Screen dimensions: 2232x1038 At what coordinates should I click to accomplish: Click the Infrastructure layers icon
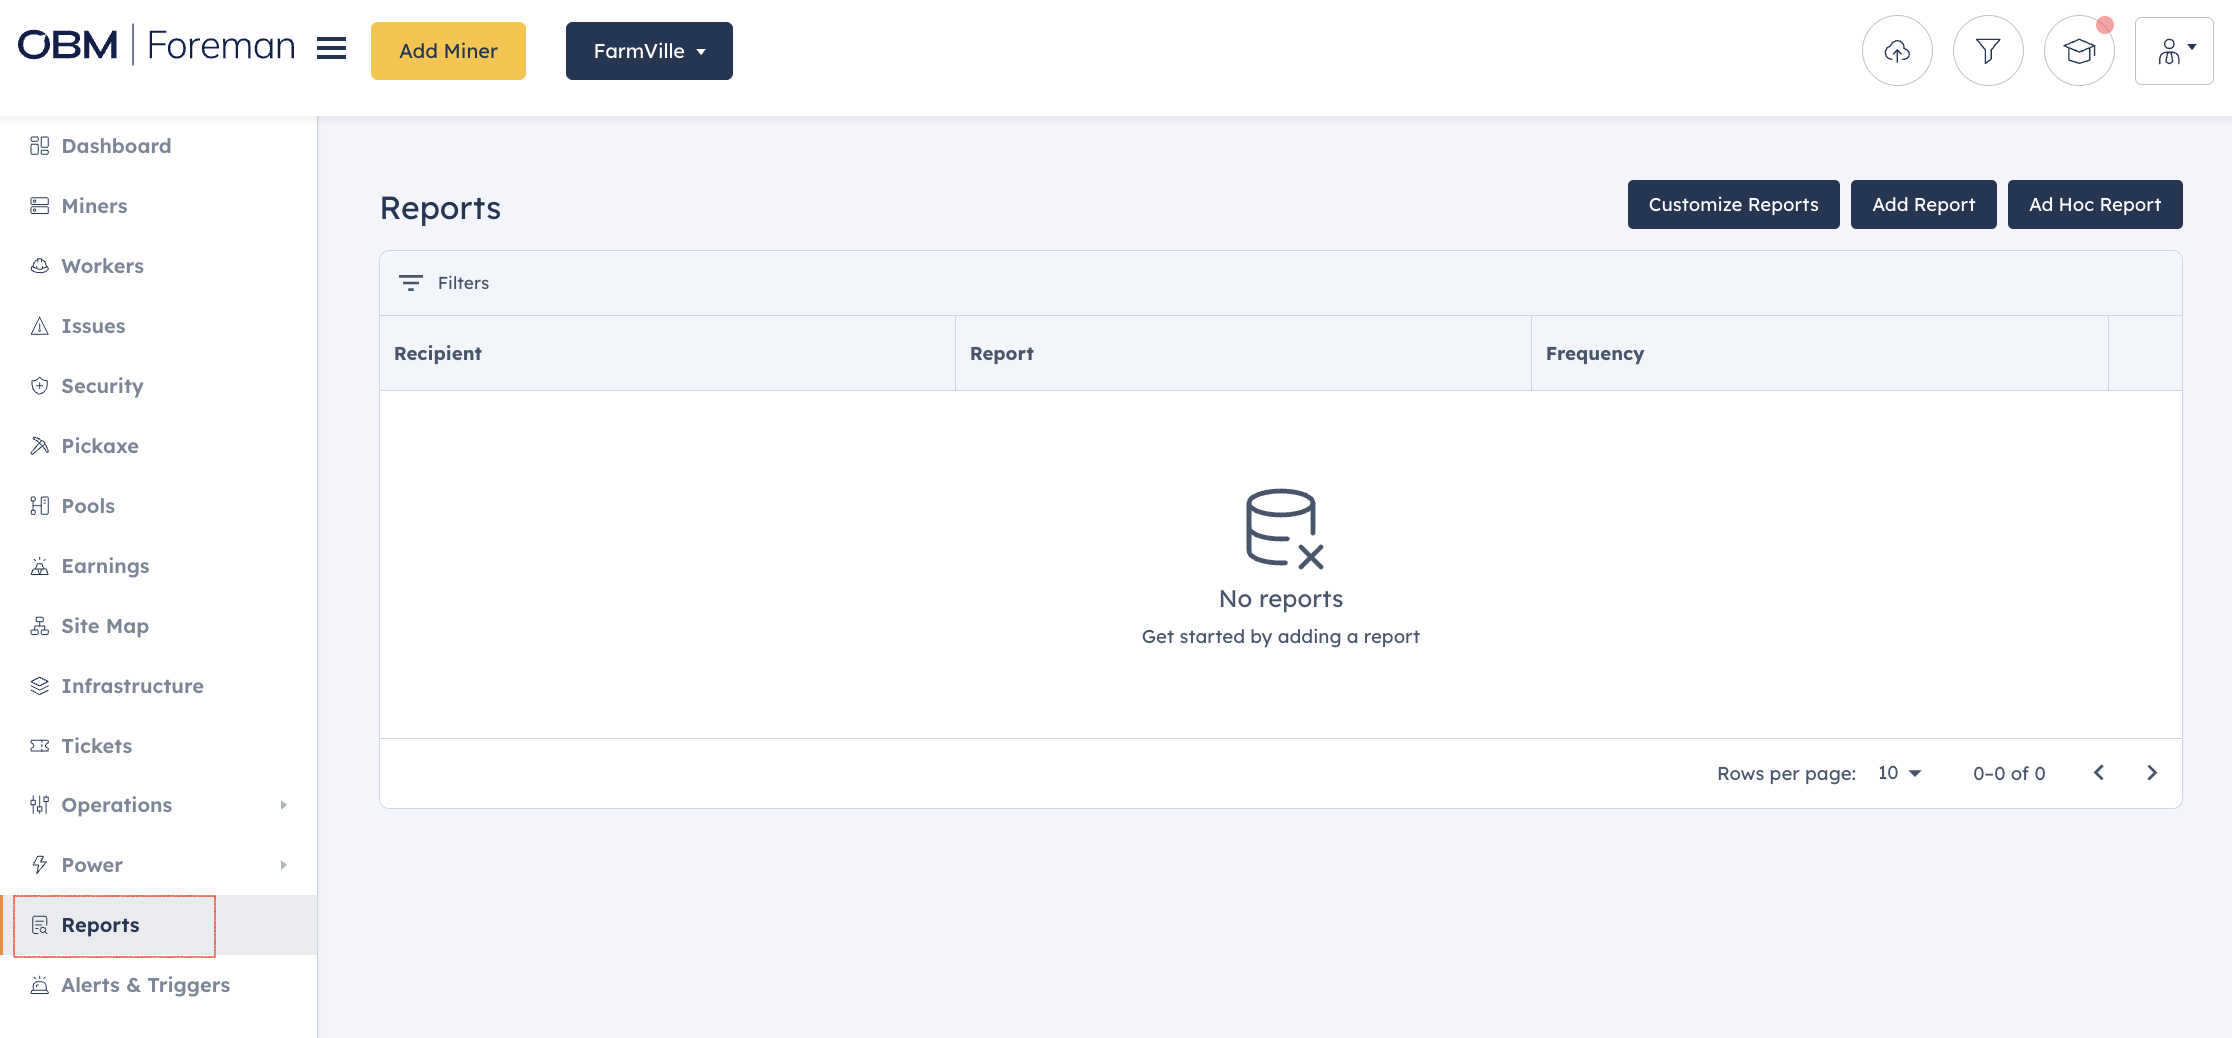point(40,686)
